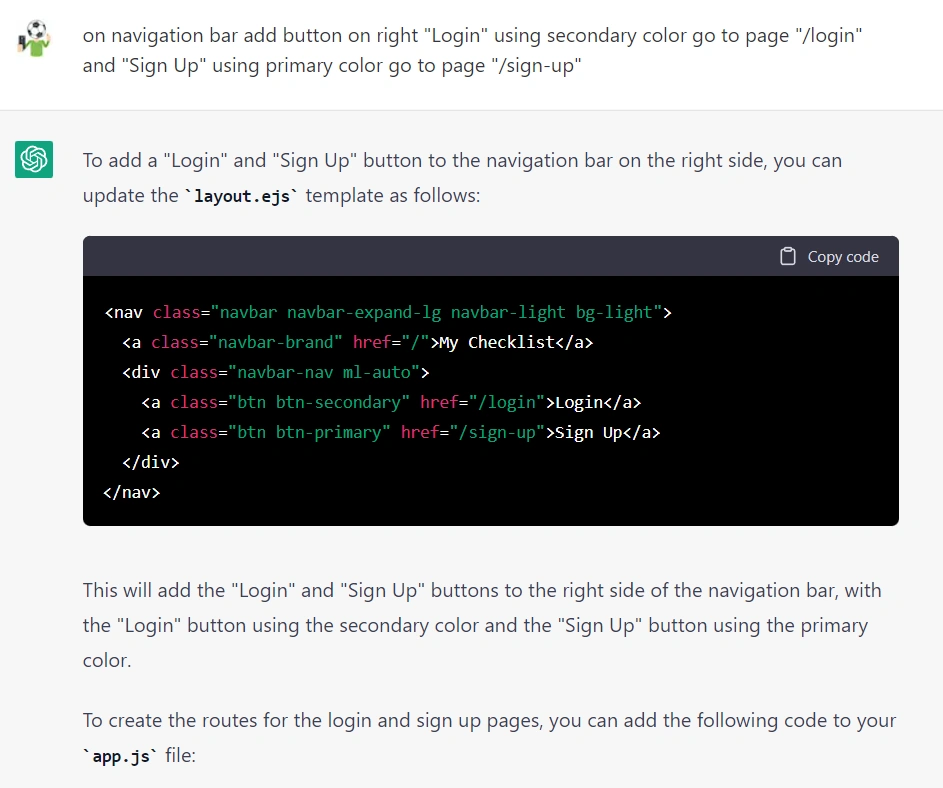
Task: Click the sentence starting 'To add a "Login"'
Action: (462, 177)
